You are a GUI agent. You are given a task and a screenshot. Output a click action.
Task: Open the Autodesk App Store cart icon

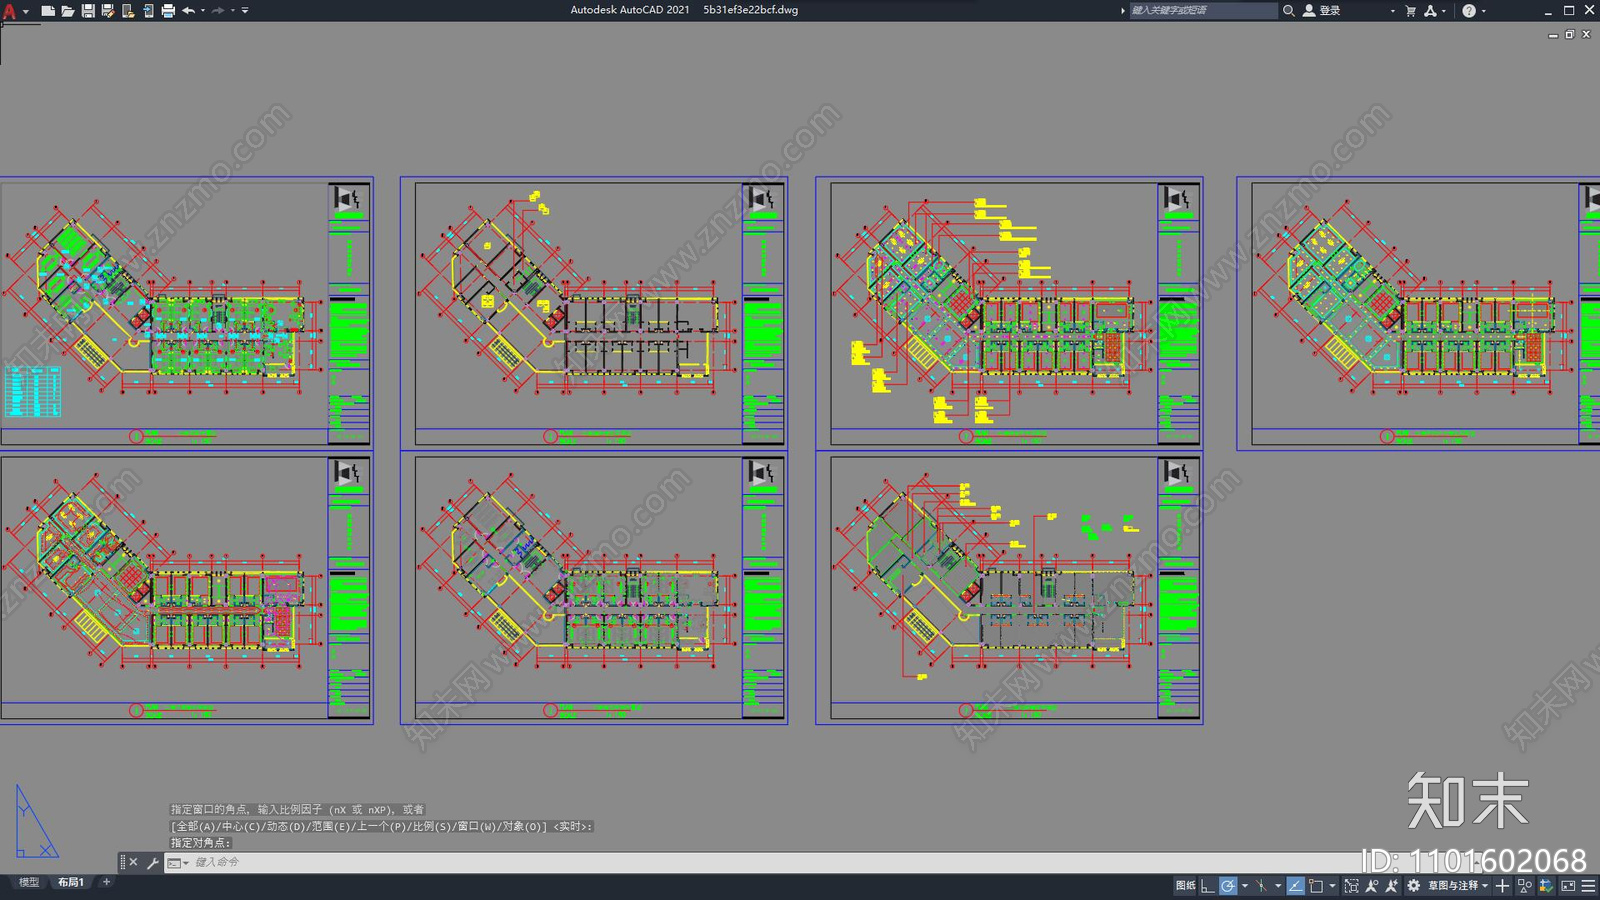click(x=1410, y=11)
